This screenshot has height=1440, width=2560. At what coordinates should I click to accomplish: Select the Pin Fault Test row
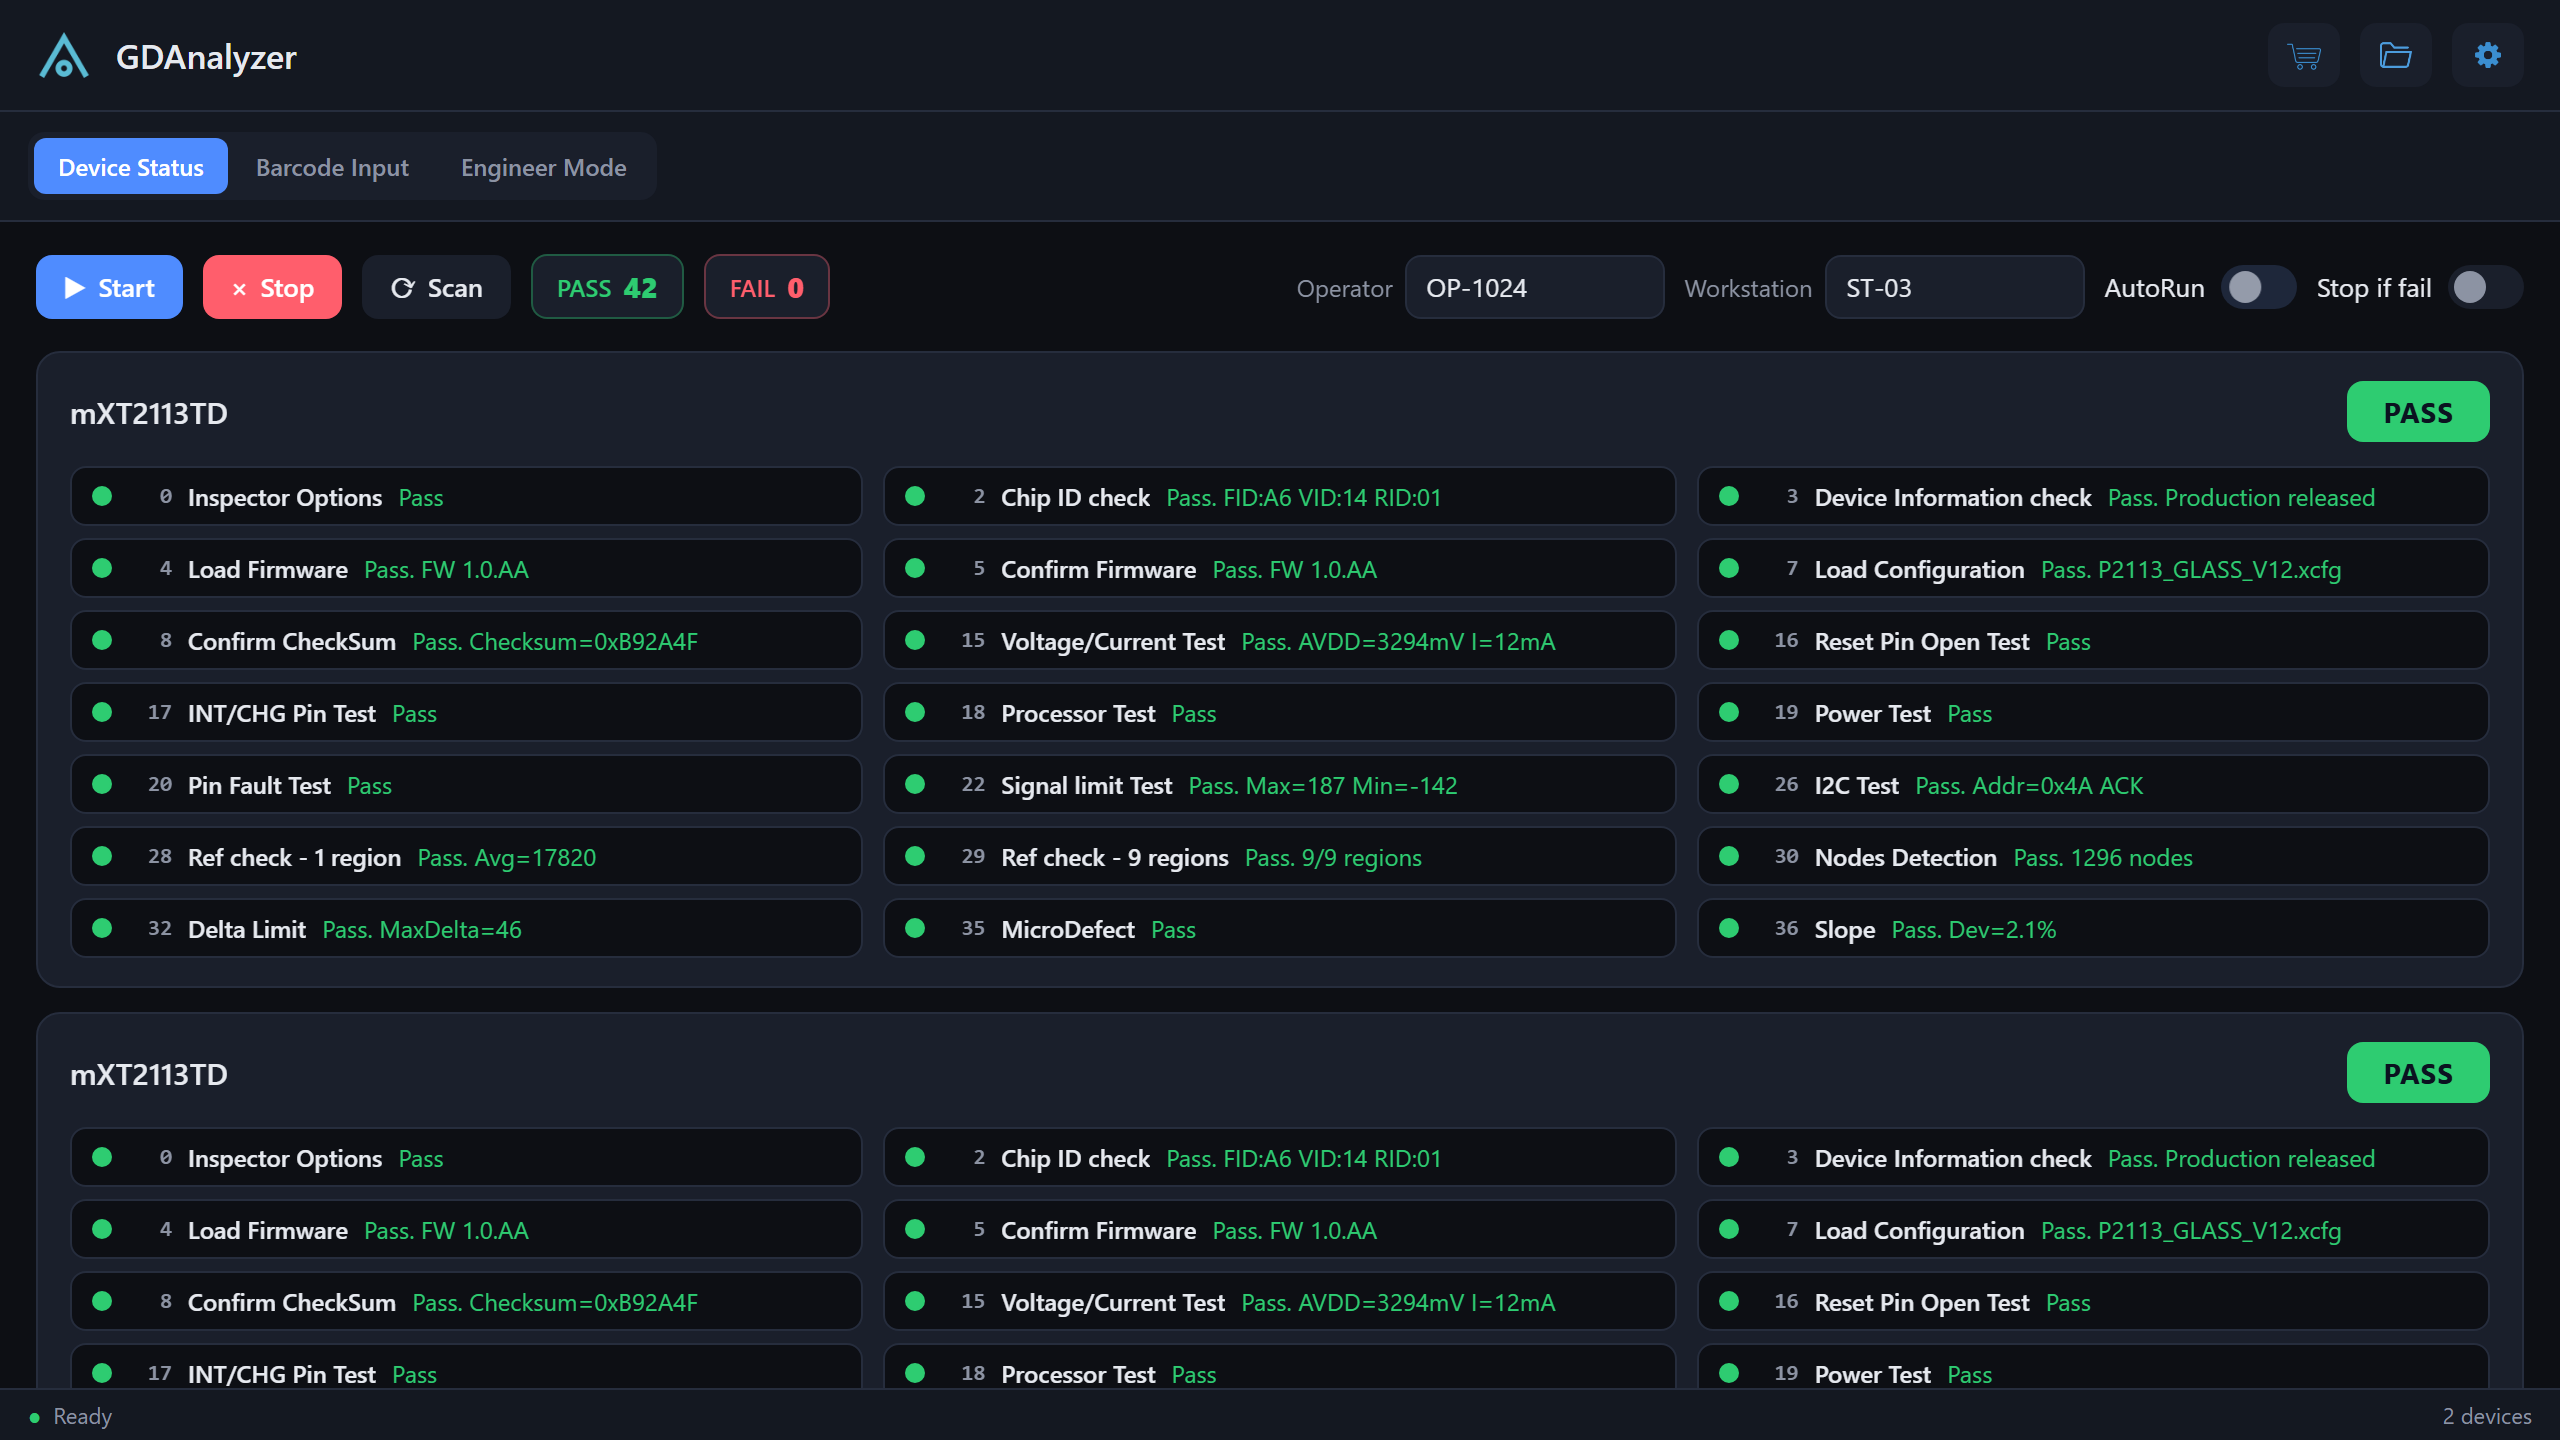tap(466, 785)
